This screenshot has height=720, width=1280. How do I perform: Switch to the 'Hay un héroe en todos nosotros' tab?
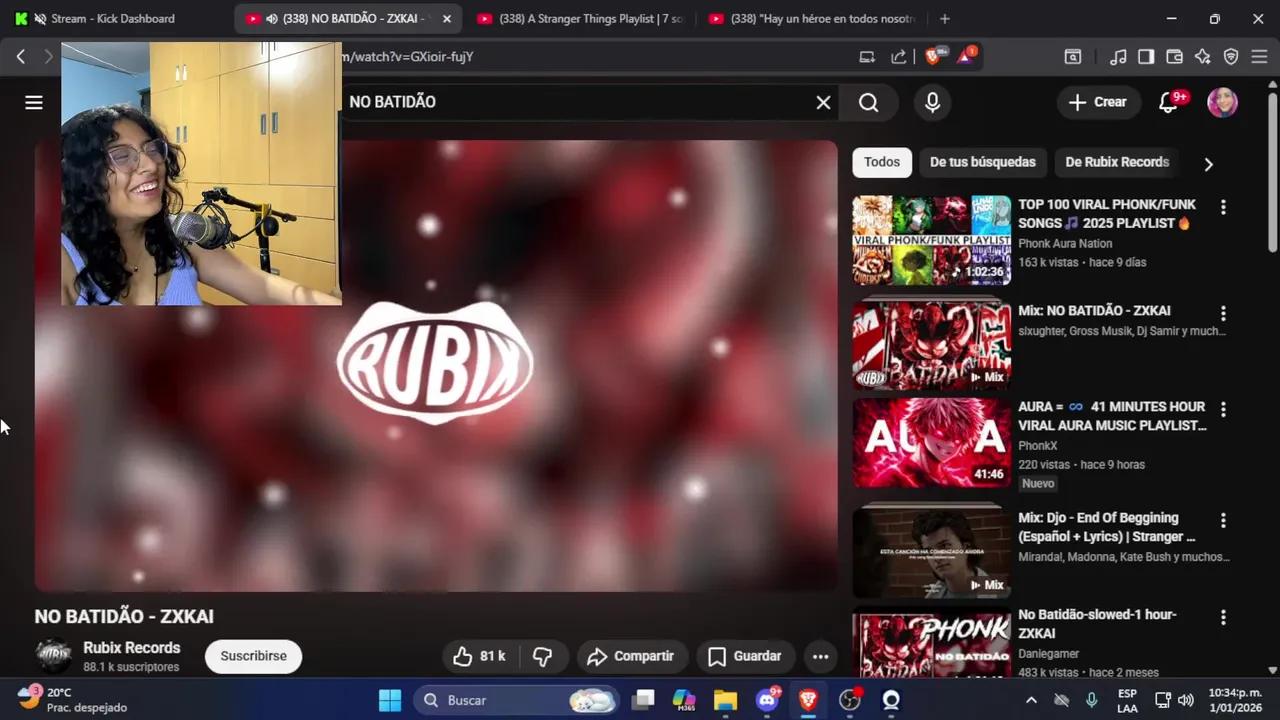coord(814,19)
